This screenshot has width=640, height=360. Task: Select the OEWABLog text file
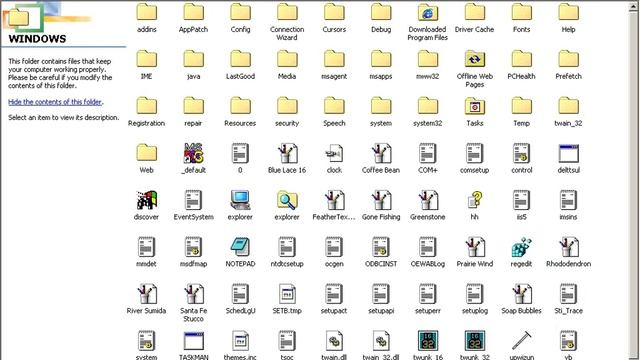427,247
